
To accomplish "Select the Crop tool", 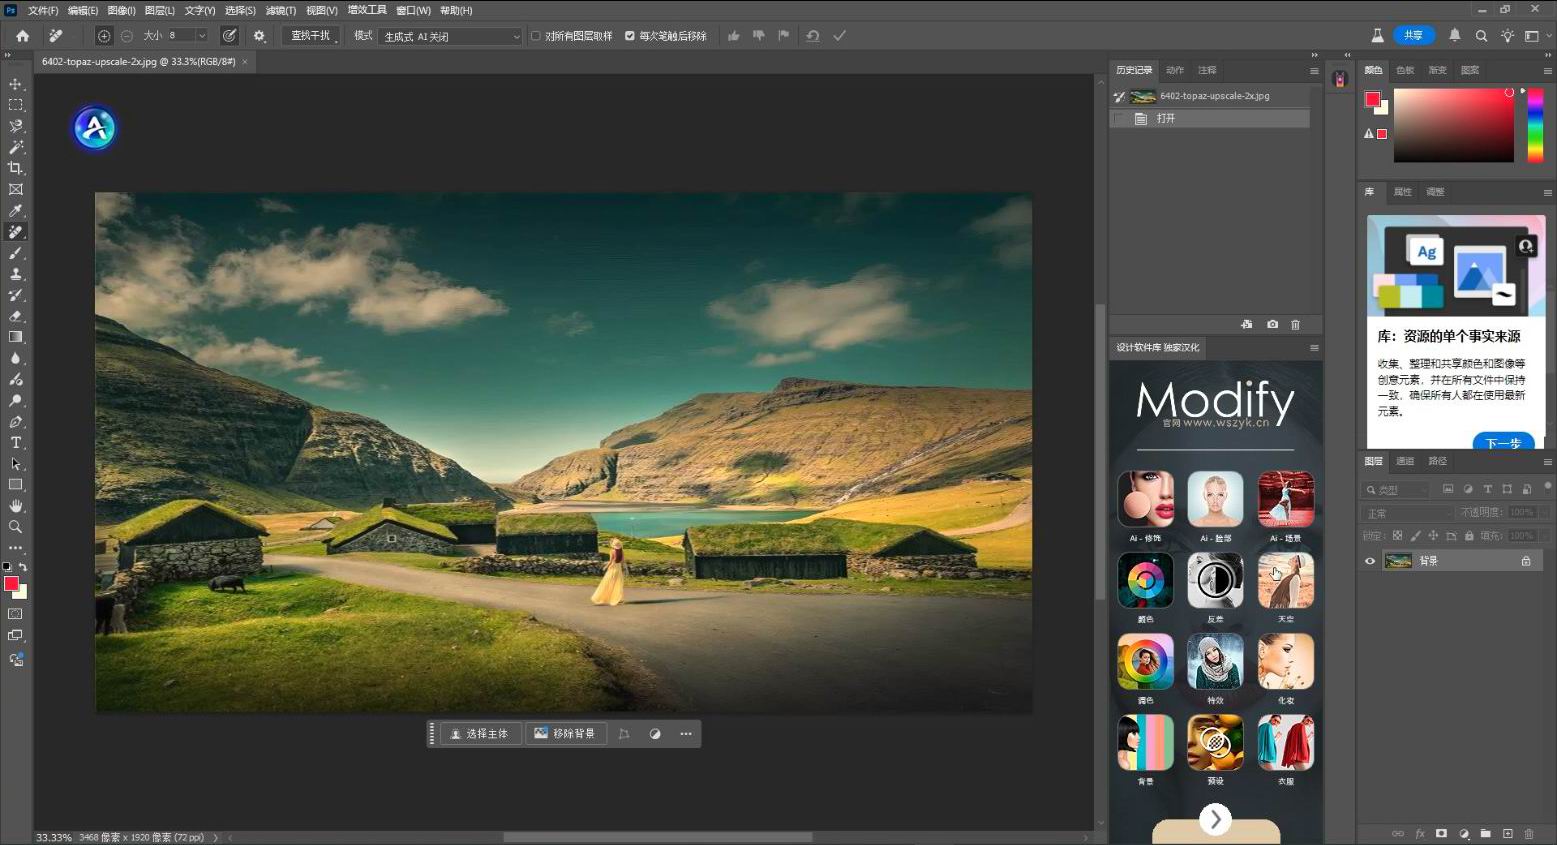I will pyautogui.click(x=16, y=168).
